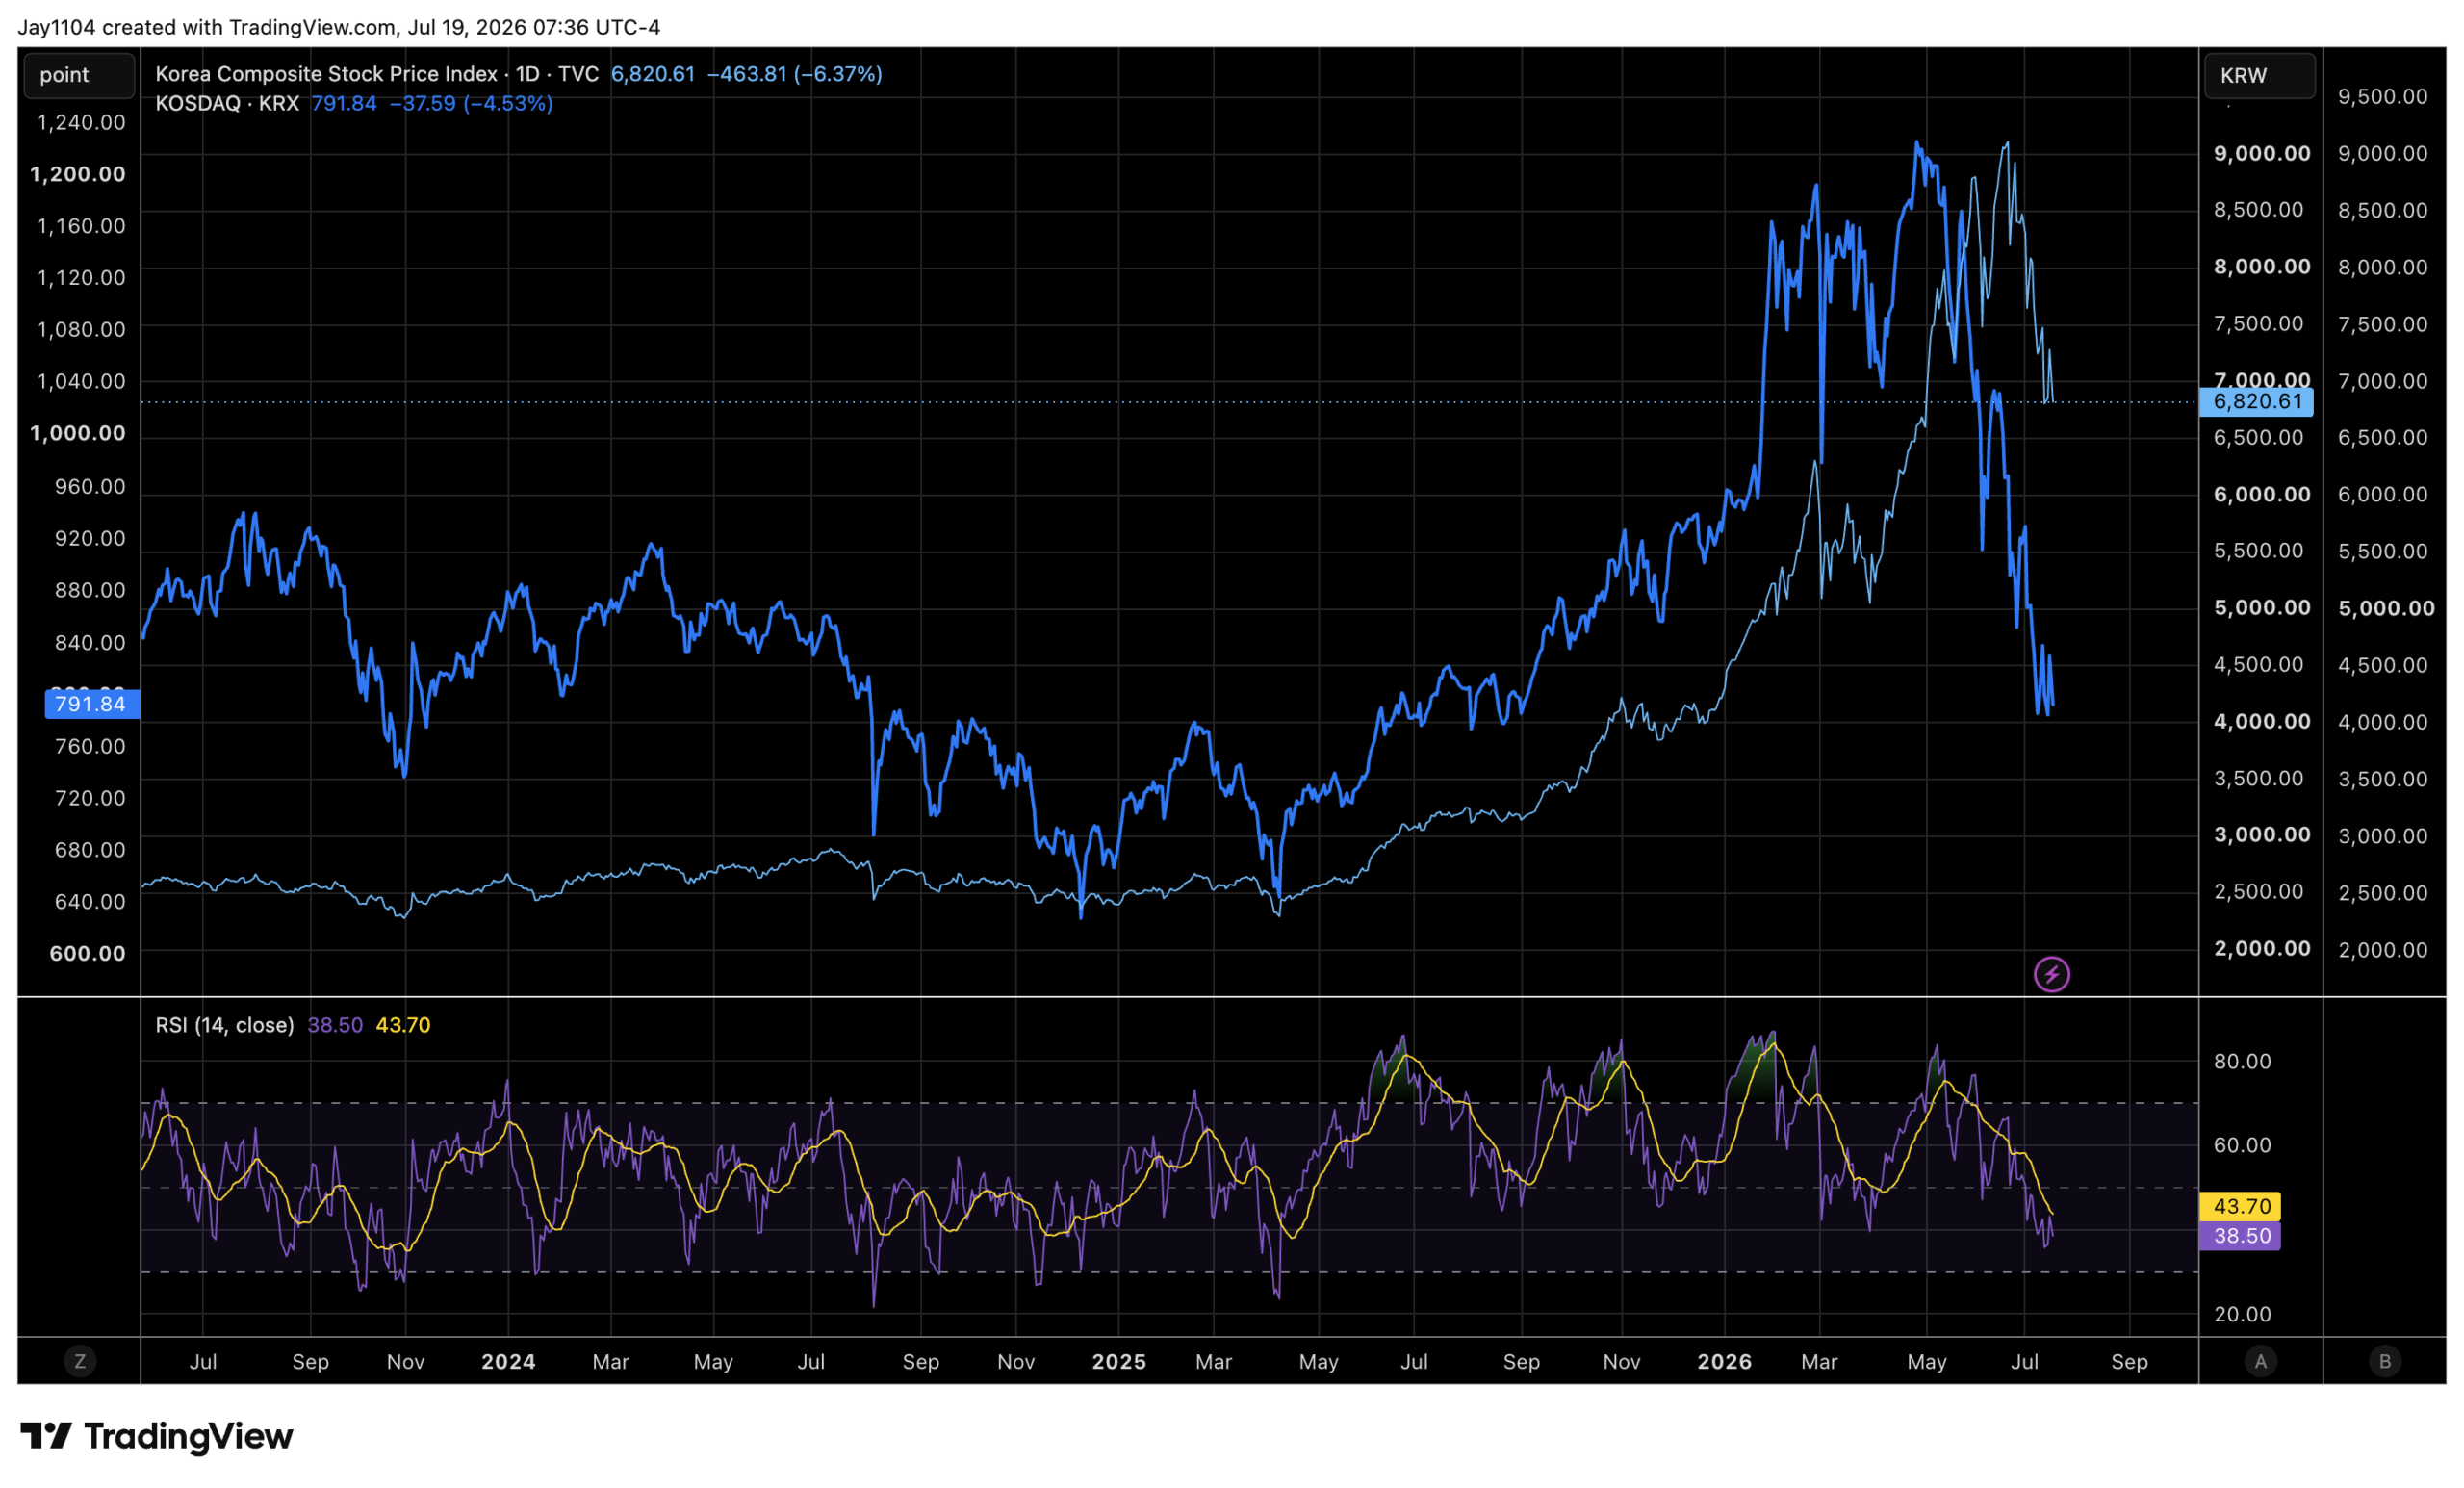This screenshot has height=1488, width=2464.
Task: Click the 1,120.00 label on the left axis
Action: click(81, 277)
